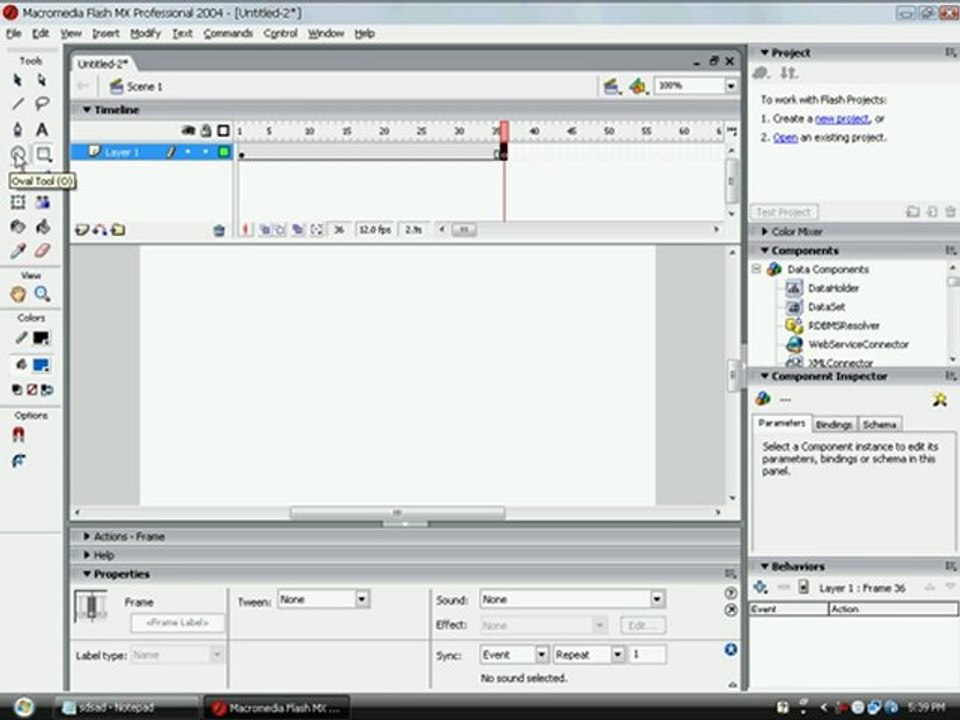Open the Modify menu

click(x=145, y=33)
